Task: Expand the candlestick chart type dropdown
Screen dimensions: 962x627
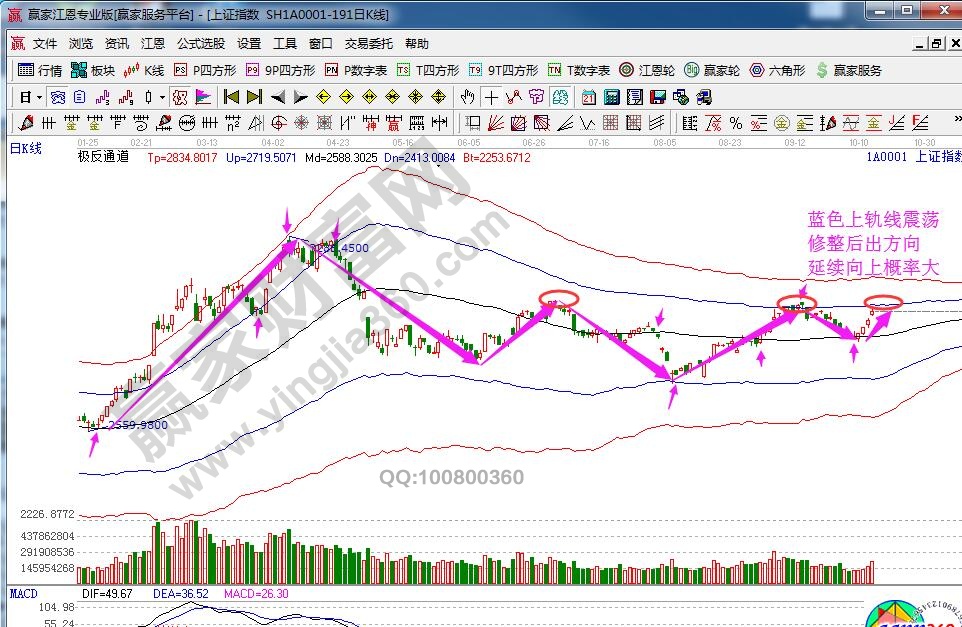Action: [163, 97]
